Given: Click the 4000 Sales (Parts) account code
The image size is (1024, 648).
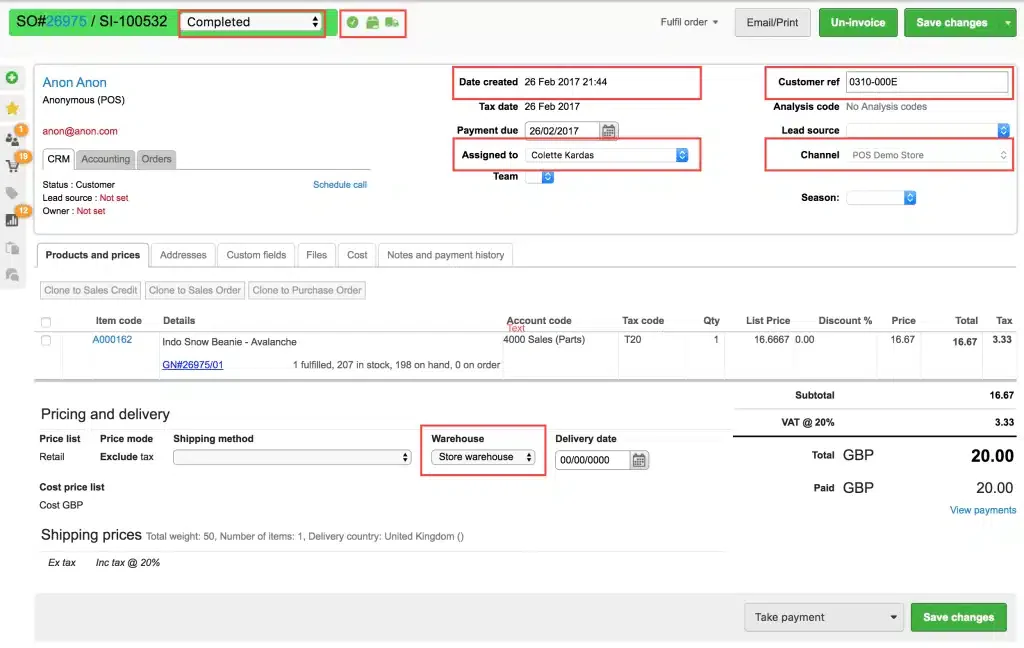Looking at the screenshot, I should 544,340.
